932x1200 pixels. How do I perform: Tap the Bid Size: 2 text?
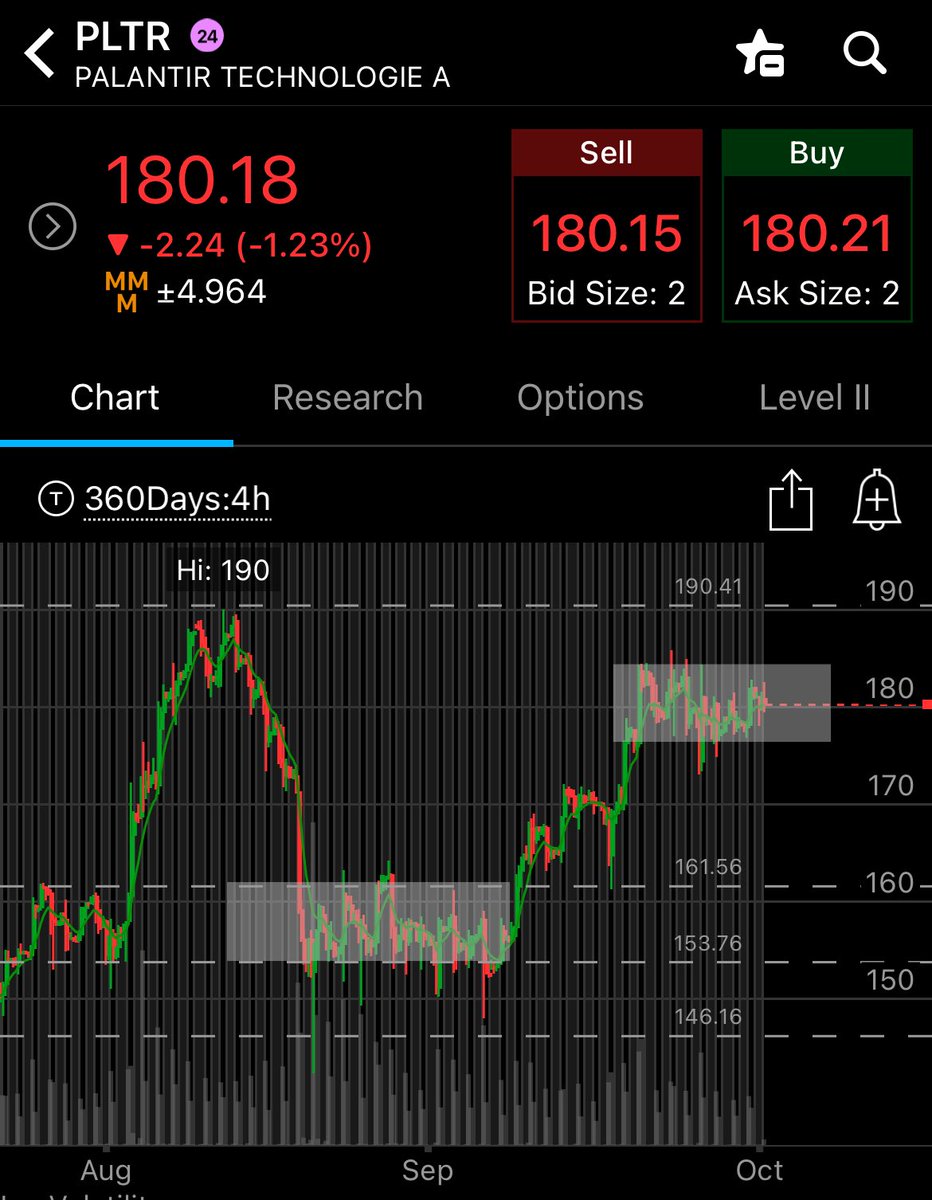coord(606,293)
